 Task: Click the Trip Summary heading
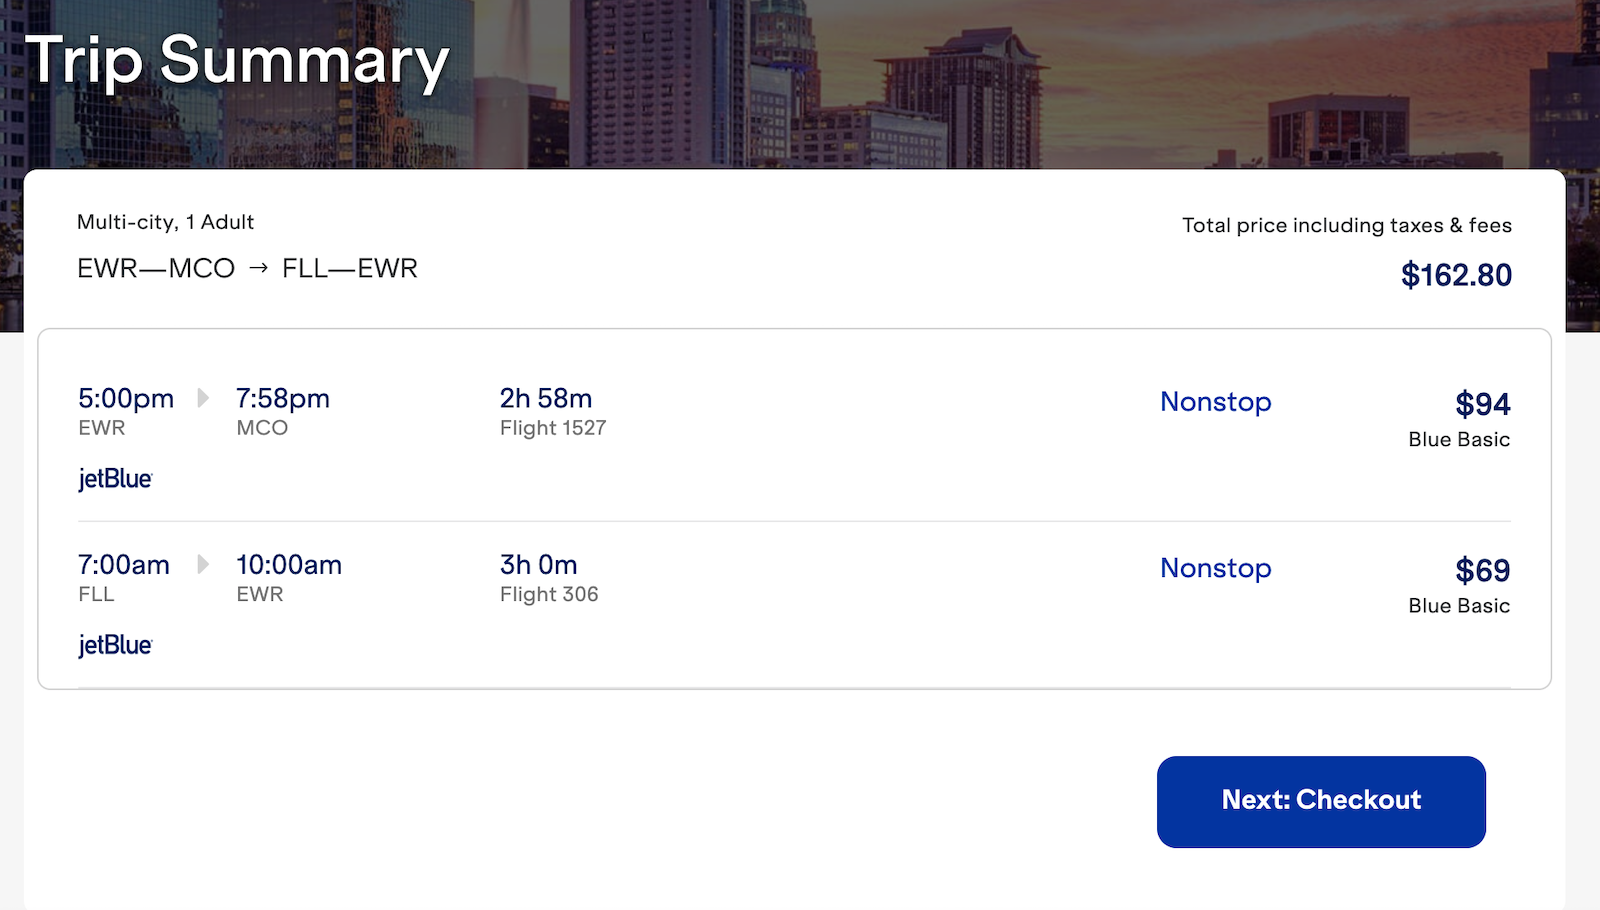click(x=238, y=60)
